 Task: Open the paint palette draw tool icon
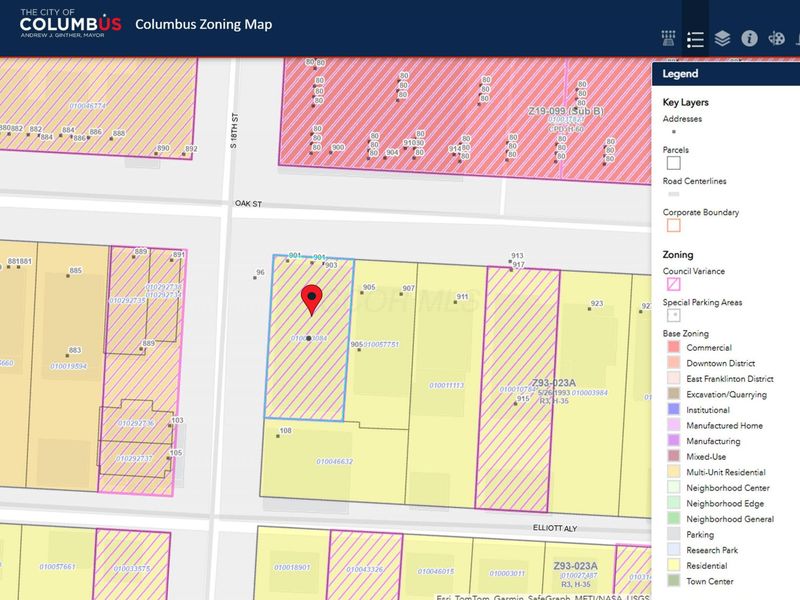coord(777,38)
